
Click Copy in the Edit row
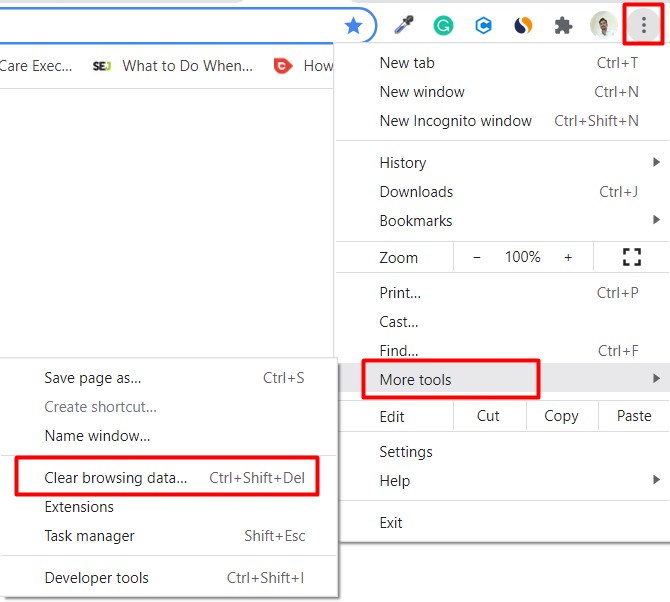tap(561, 416)
